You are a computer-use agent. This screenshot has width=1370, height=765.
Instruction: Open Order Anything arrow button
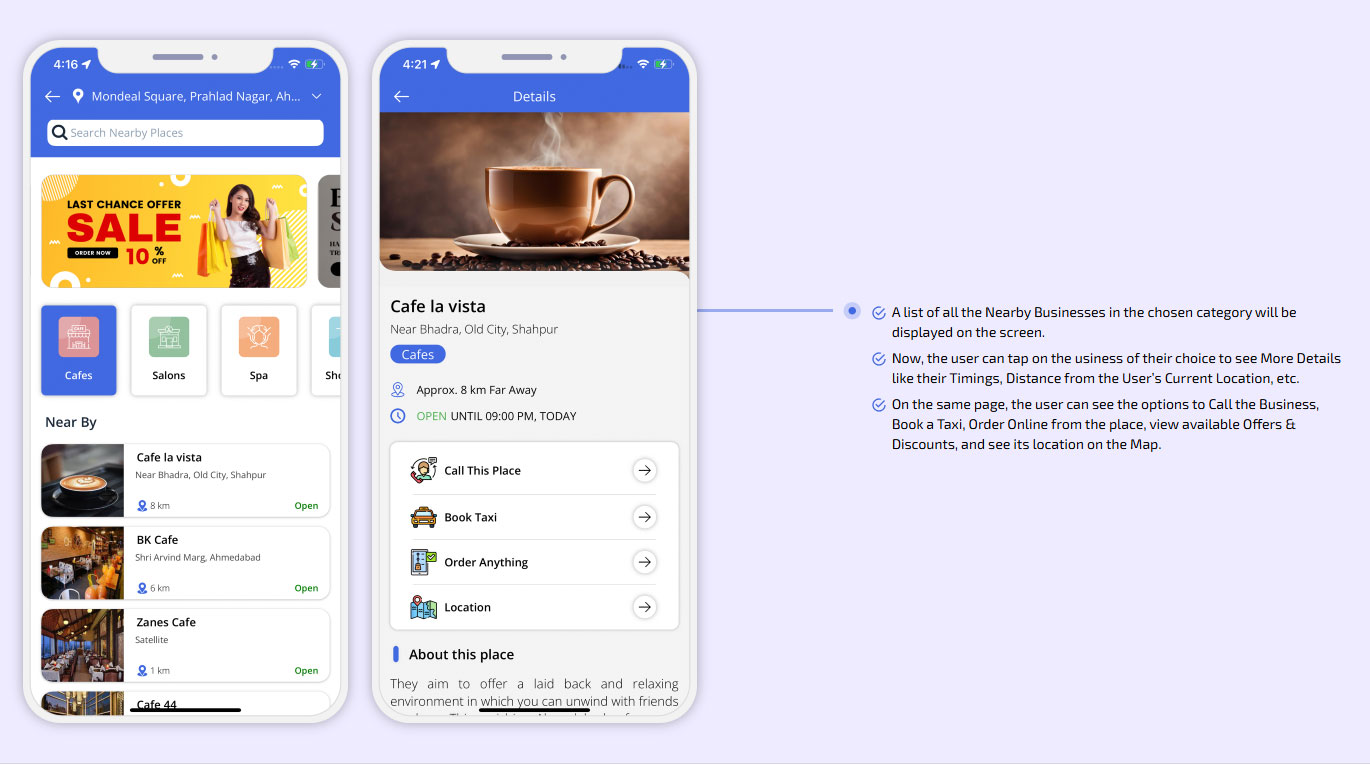point(645,562)
